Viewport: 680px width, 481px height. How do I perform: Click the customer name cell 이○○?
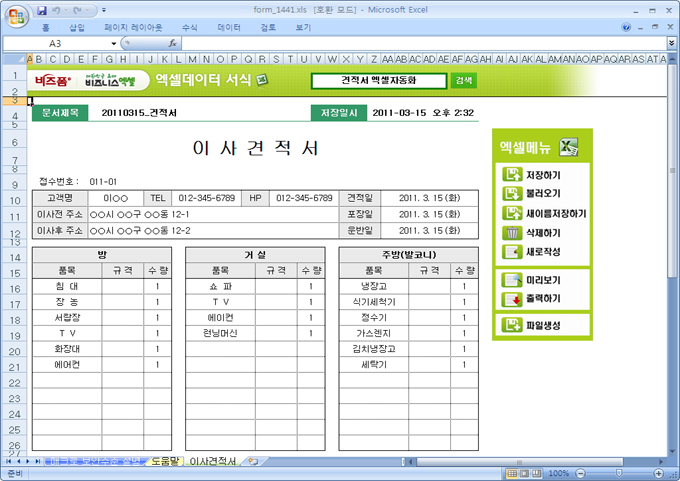pyautogui.click(x=116, y=198)
